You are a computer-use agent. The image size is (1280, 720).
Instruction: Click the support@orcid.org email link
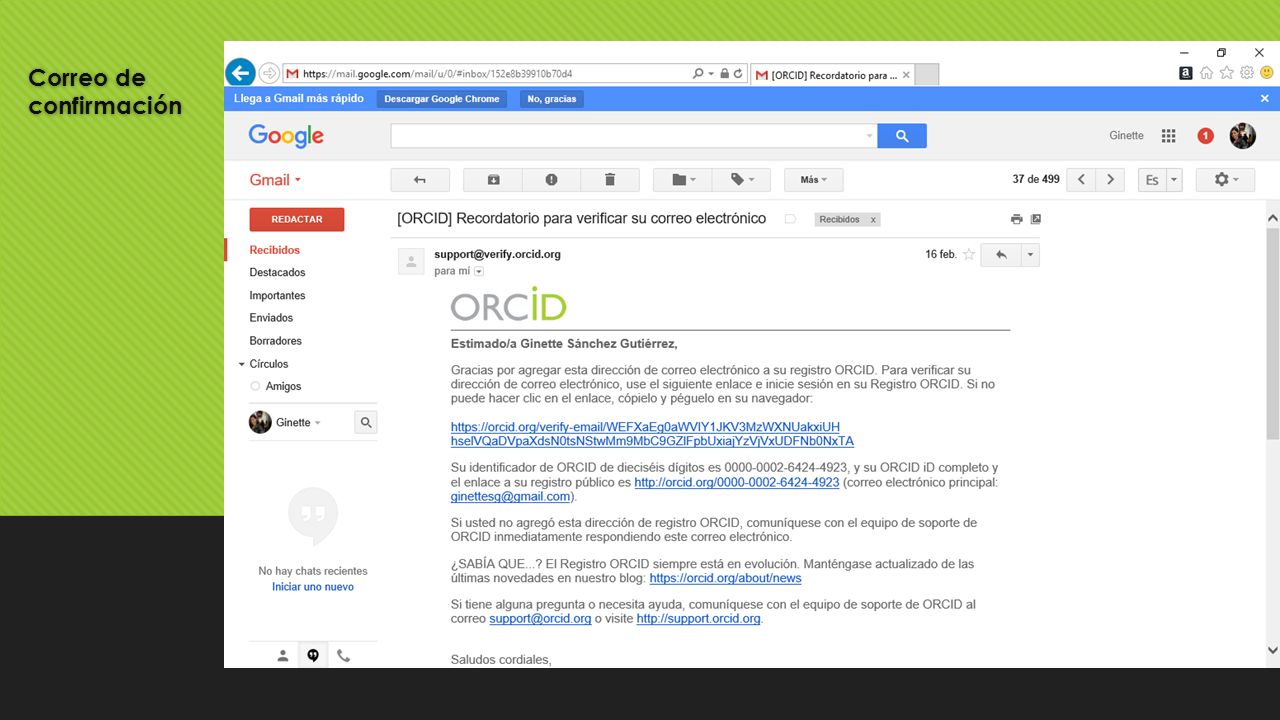pyautogui.click(x=540, y=618)
